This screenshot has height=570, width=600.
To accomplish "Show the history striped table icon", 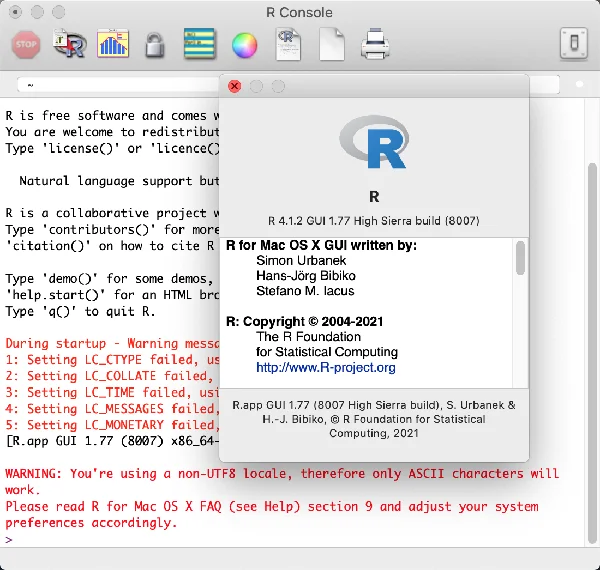I will pos(199,44).
